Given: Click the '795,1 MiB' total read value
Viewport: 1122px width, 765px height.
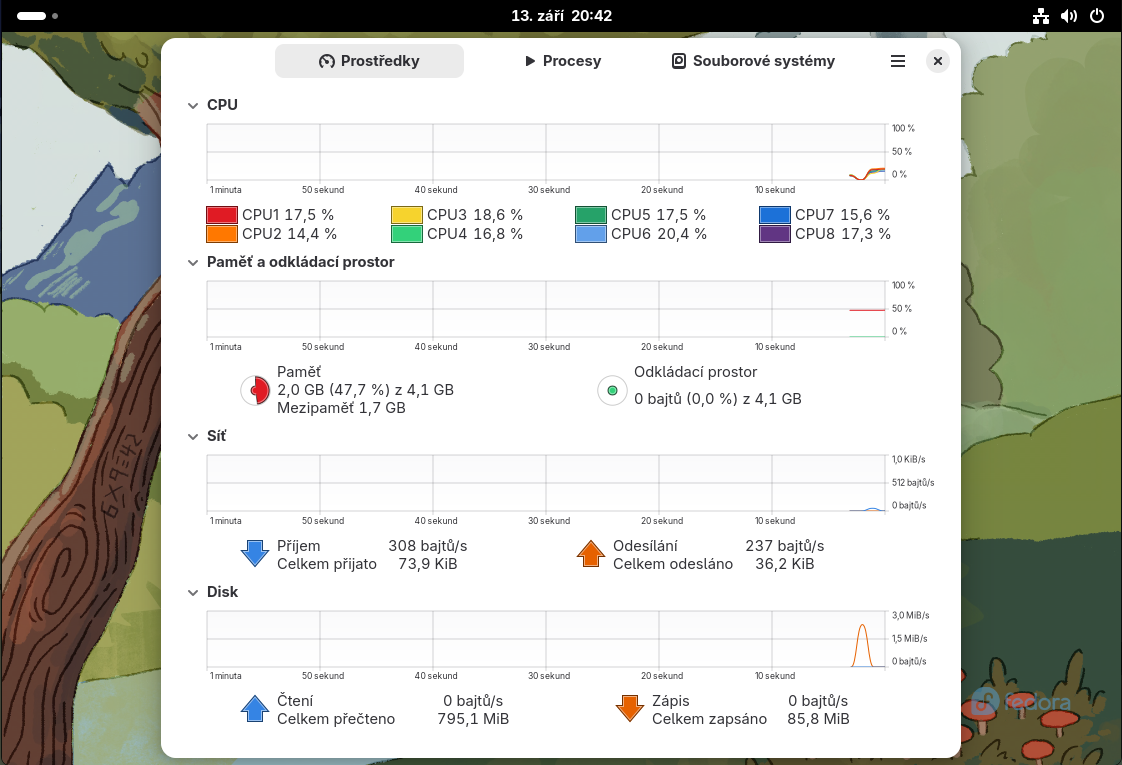Looking at the screenshot, I should pos(473,719).
